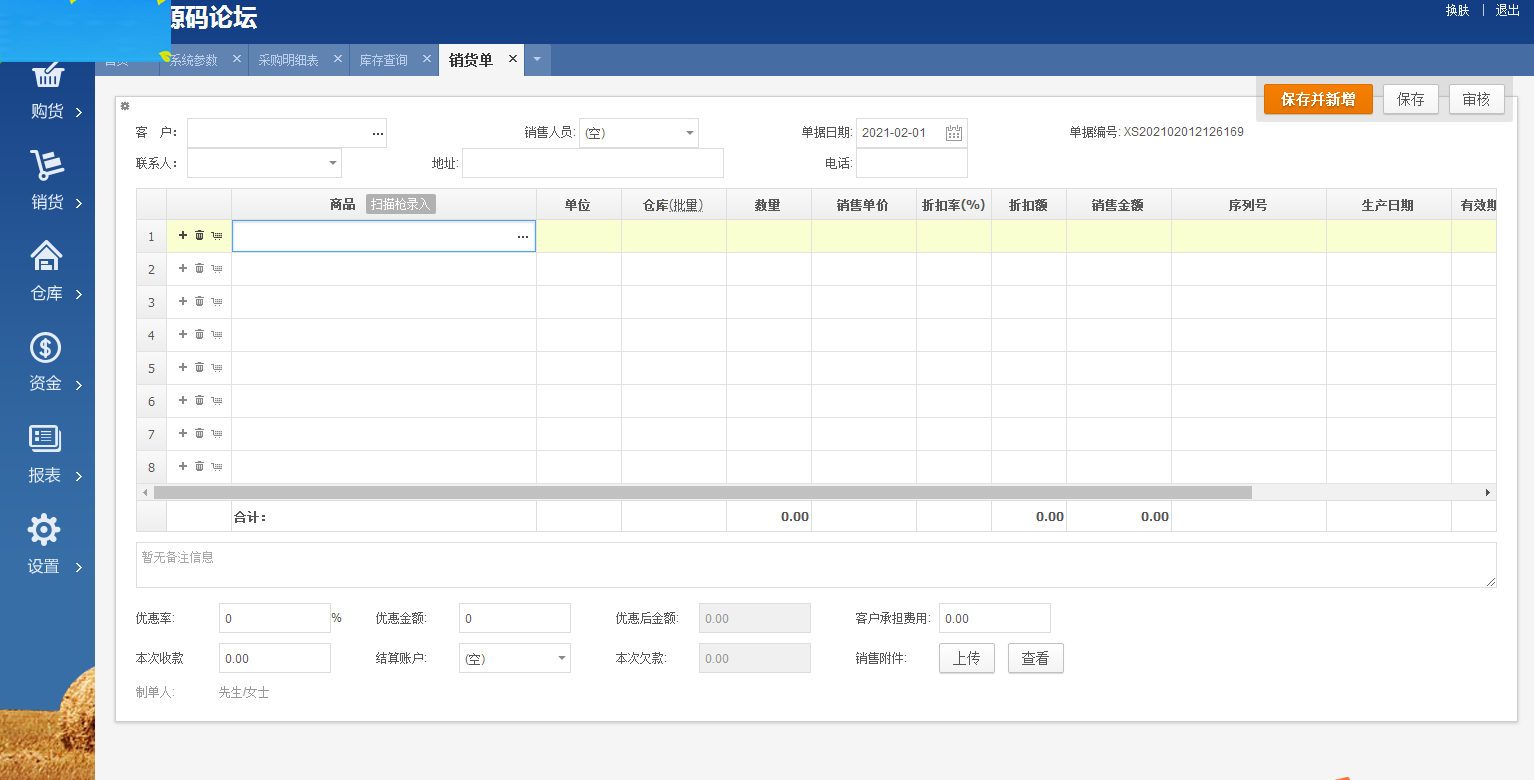
Task: Click the 保存并新增 button
Action: pyautogui.click(x=1318, y=99)
